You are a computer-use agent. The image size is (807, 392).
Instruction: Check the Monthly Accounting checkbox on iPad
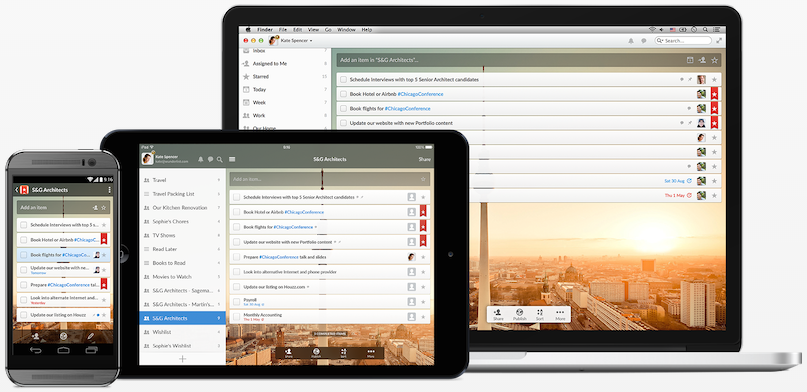[x=236, y=316]
